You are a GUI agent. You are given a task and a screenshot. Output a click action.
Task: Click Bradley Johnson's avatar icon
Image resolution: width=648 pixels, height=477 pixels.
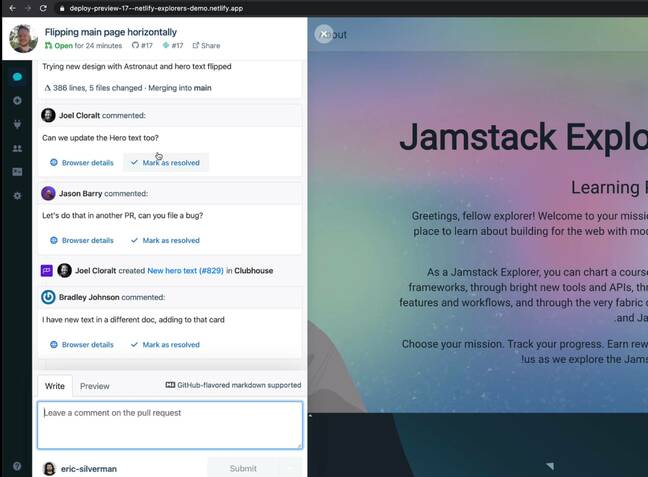(48, 297)
